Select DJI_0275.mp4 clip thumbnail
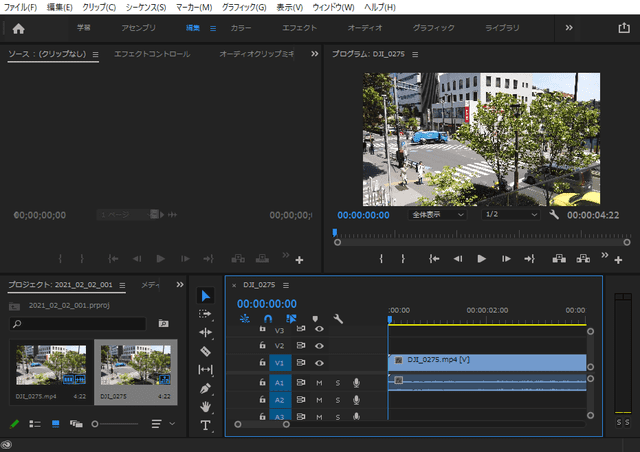Viewport: 640px width, 452px height. [51, 365]
